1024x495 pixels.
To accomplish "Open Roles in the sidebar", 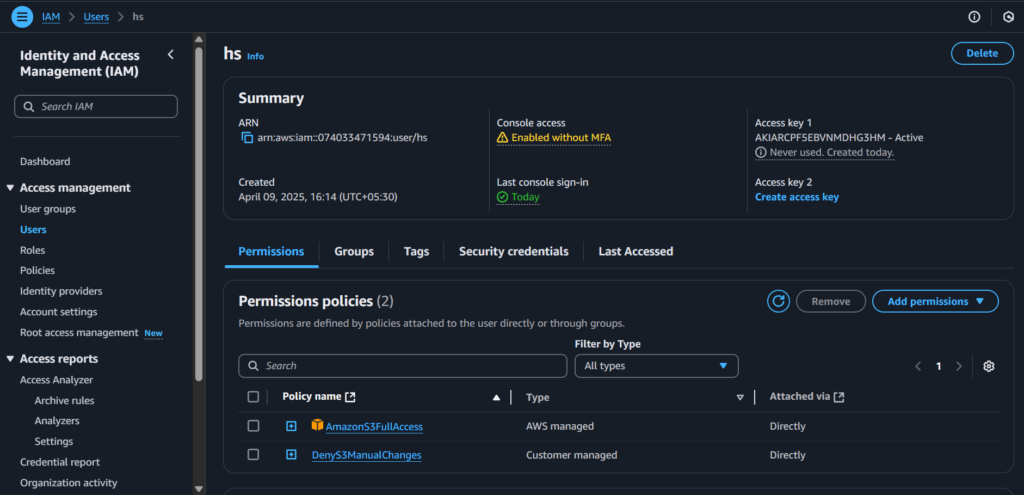I will (x=33, y=250).
